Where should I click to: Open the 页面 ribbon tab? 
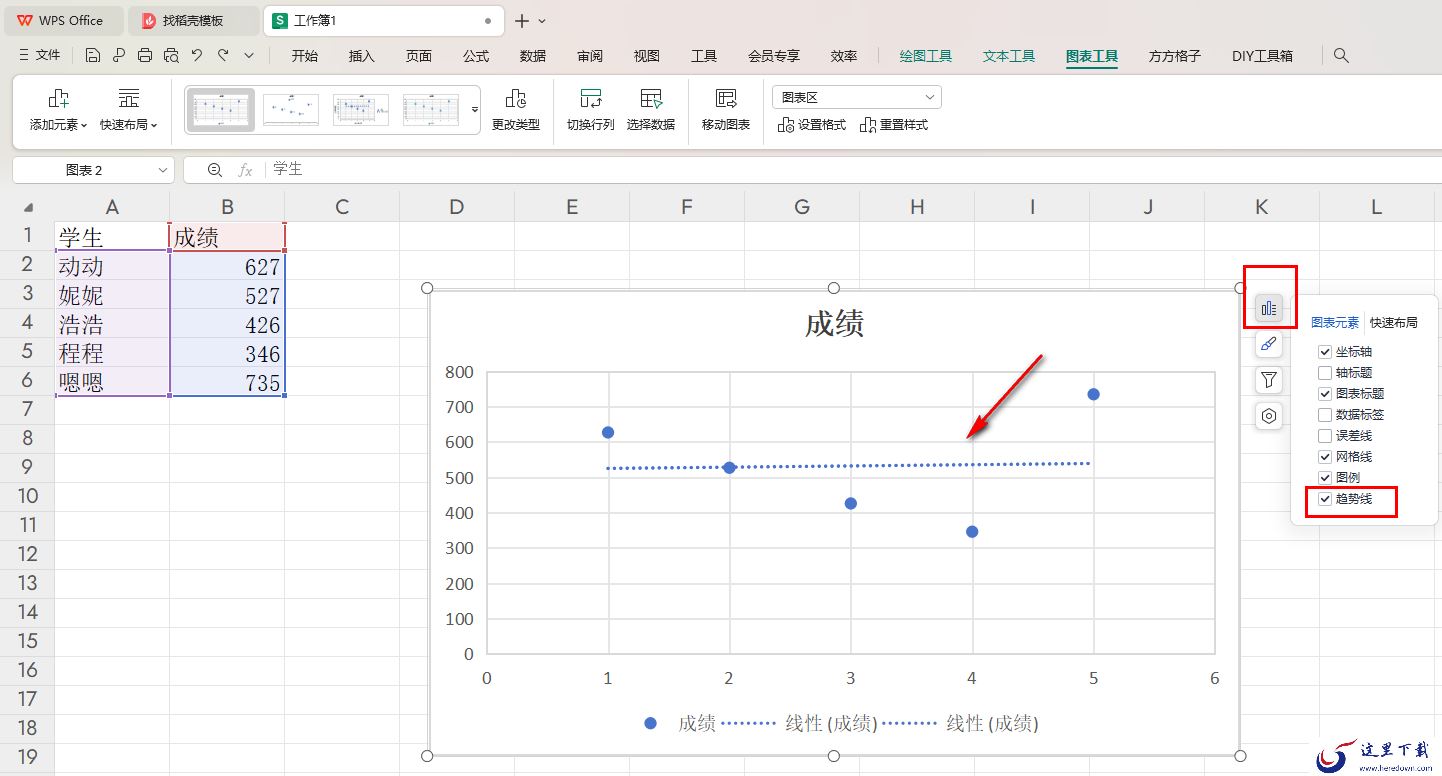click(x=419, y=56)
